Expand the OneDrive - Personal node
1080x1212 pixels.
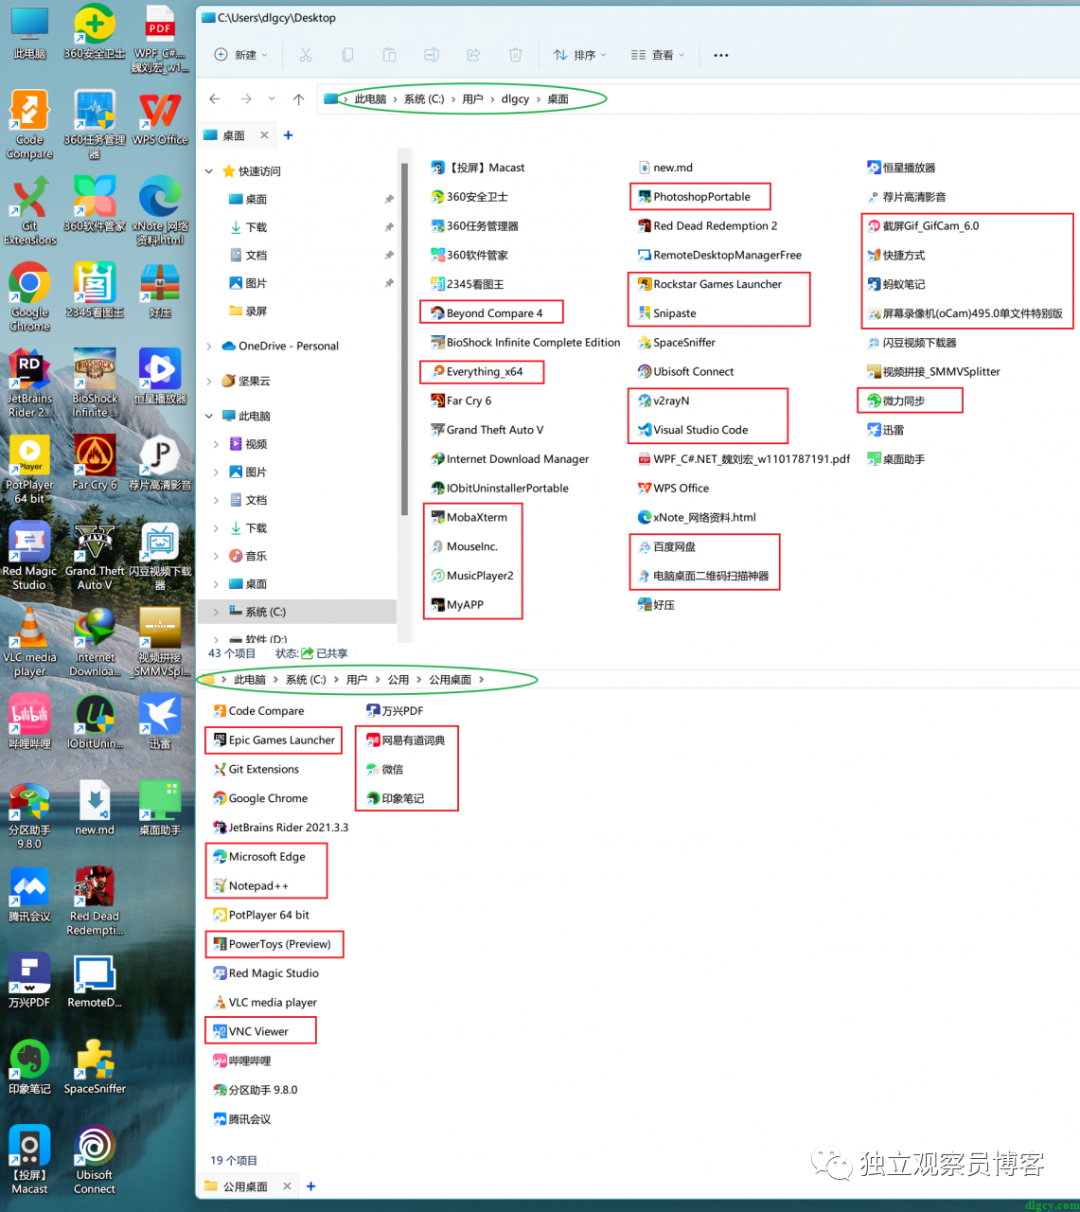[209, 346]
